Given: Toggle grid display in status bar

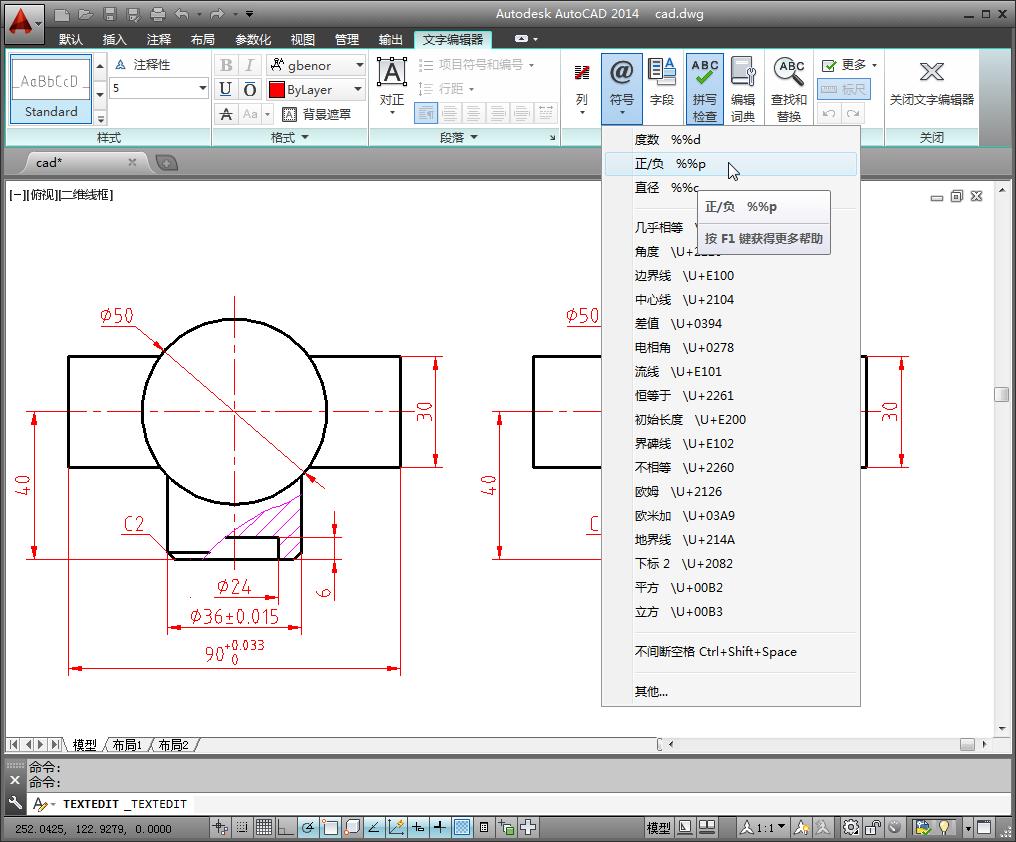Looking at the screenshot, I should click(x=262, y=828).
